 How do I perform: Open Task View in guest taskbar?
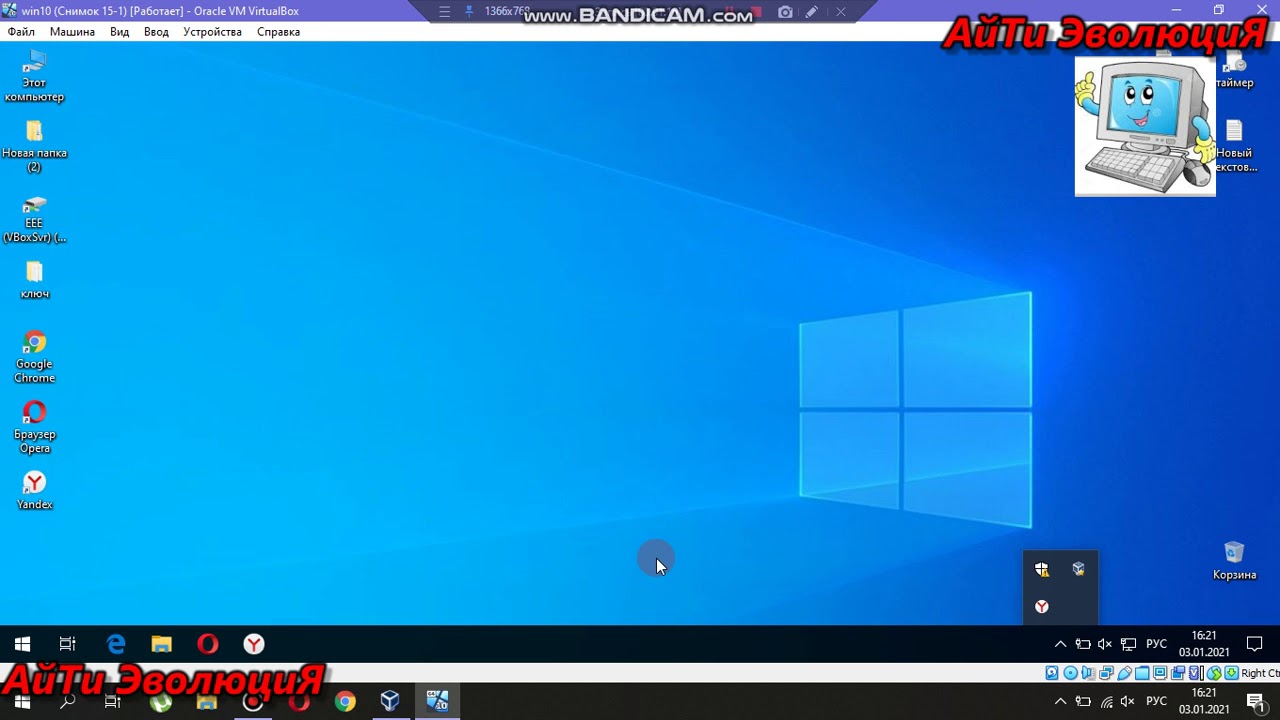pyautogui.click(x=68, y=644)
